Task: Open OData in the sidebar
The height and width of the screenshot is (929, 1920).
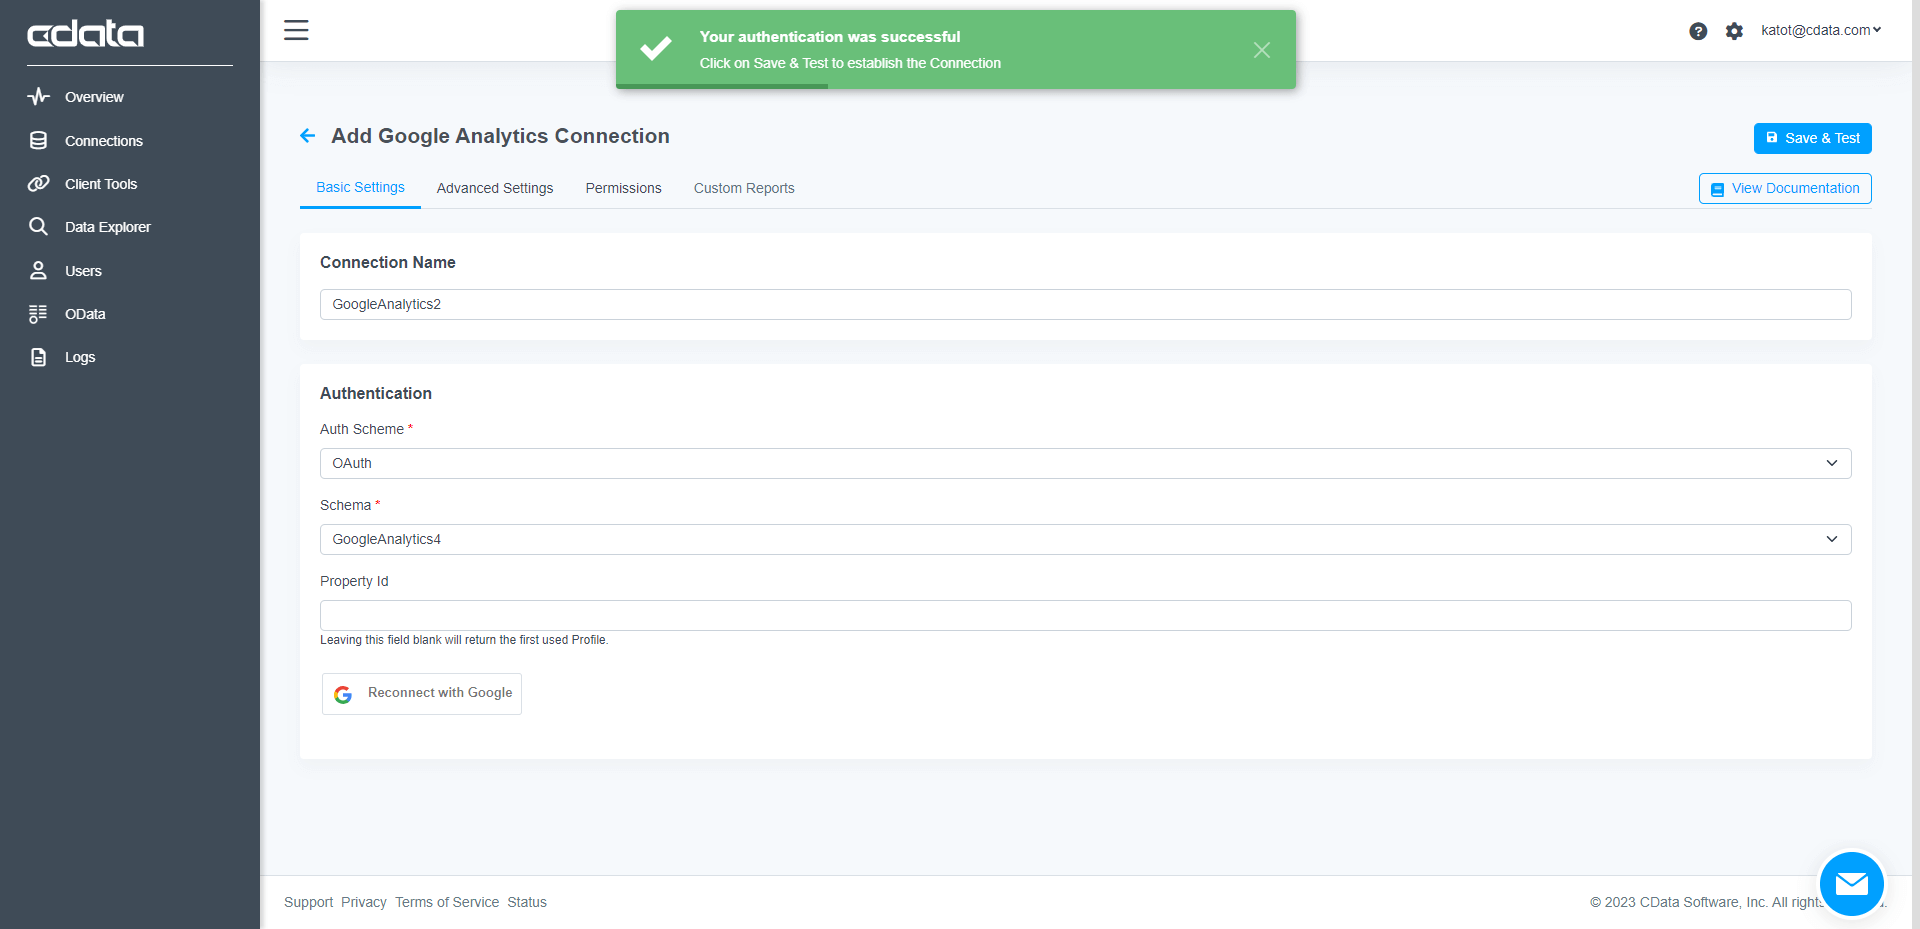Action: click(x=85, y=314)
